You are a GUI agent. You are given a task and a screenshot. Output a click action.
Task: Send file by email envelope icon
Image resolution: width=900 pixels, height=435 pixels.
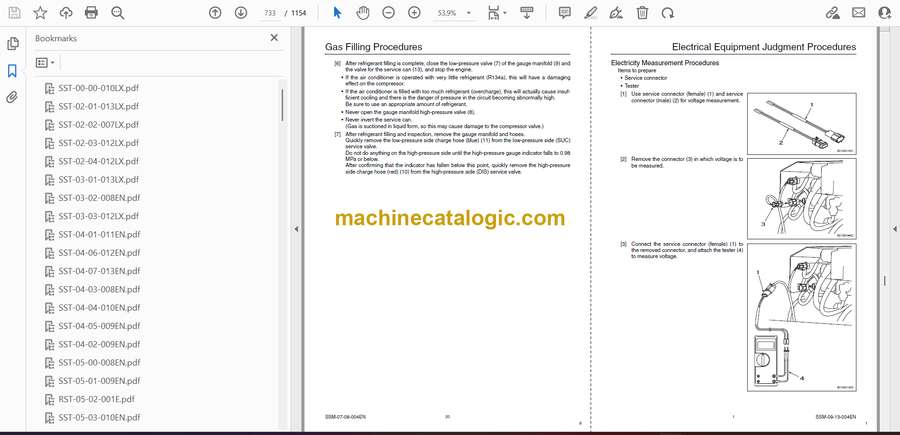[x=859, y=13]
